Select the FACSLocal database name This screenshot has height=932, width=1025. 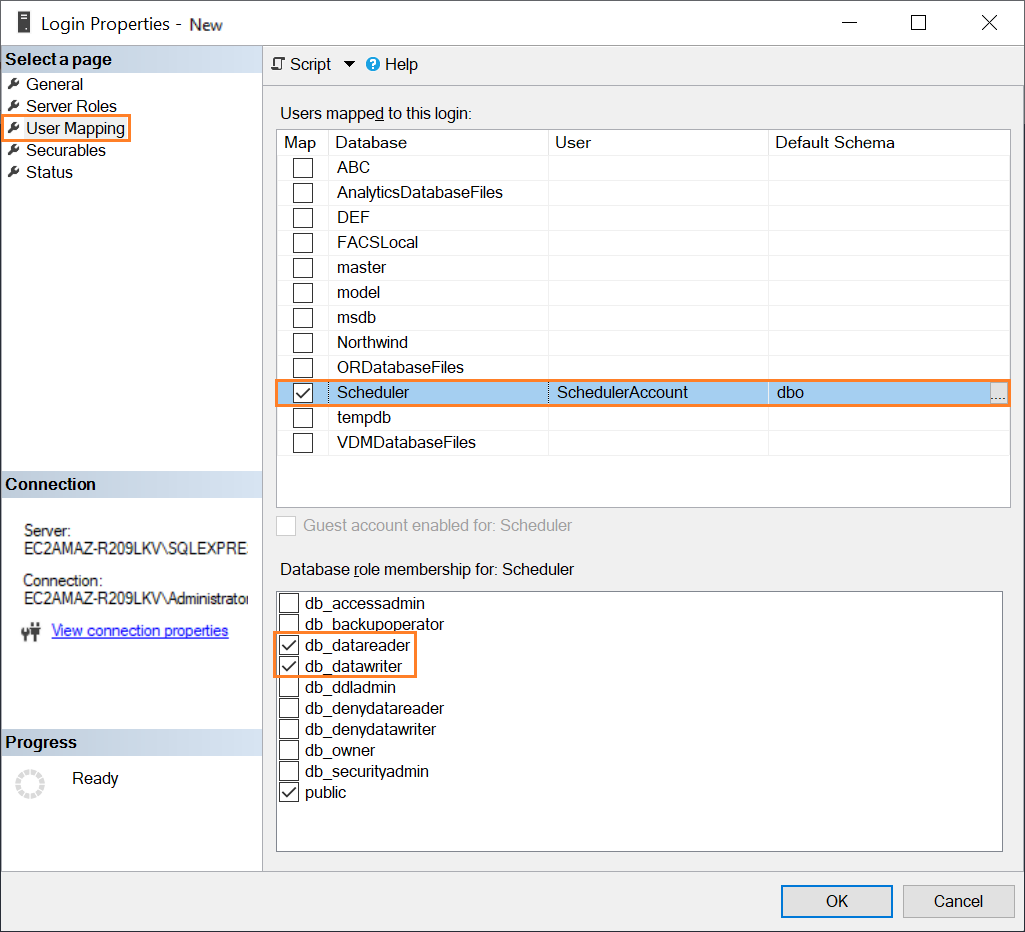click(377, 242)
